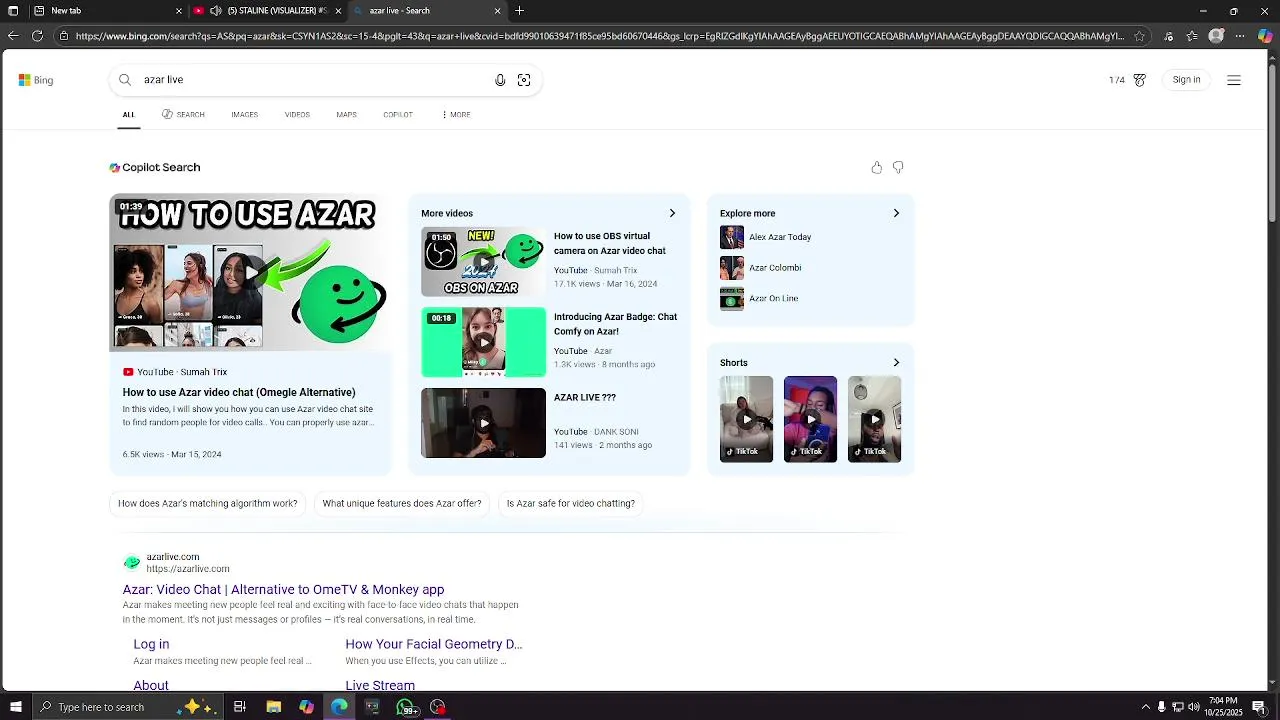Click the magnifier icon in the search box
This screenshot has height=720, width=1280.
click(x=125, y=80)
